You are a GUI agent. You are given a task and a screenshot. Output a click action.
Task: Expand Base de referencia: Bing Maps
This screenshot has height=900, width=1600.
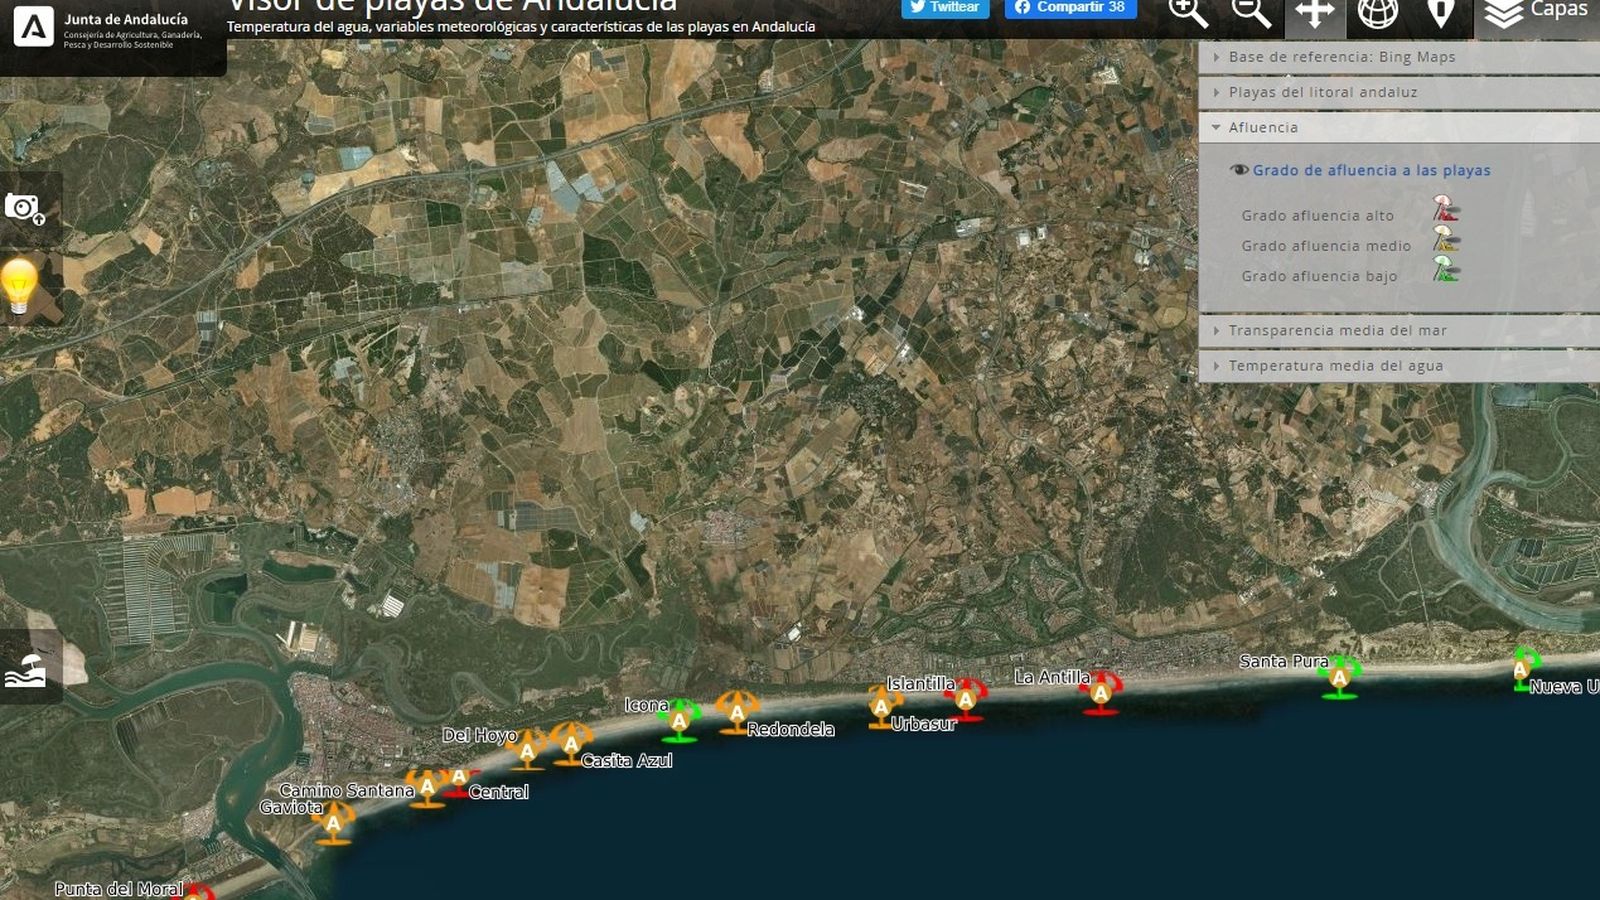tap(1341, 57)
